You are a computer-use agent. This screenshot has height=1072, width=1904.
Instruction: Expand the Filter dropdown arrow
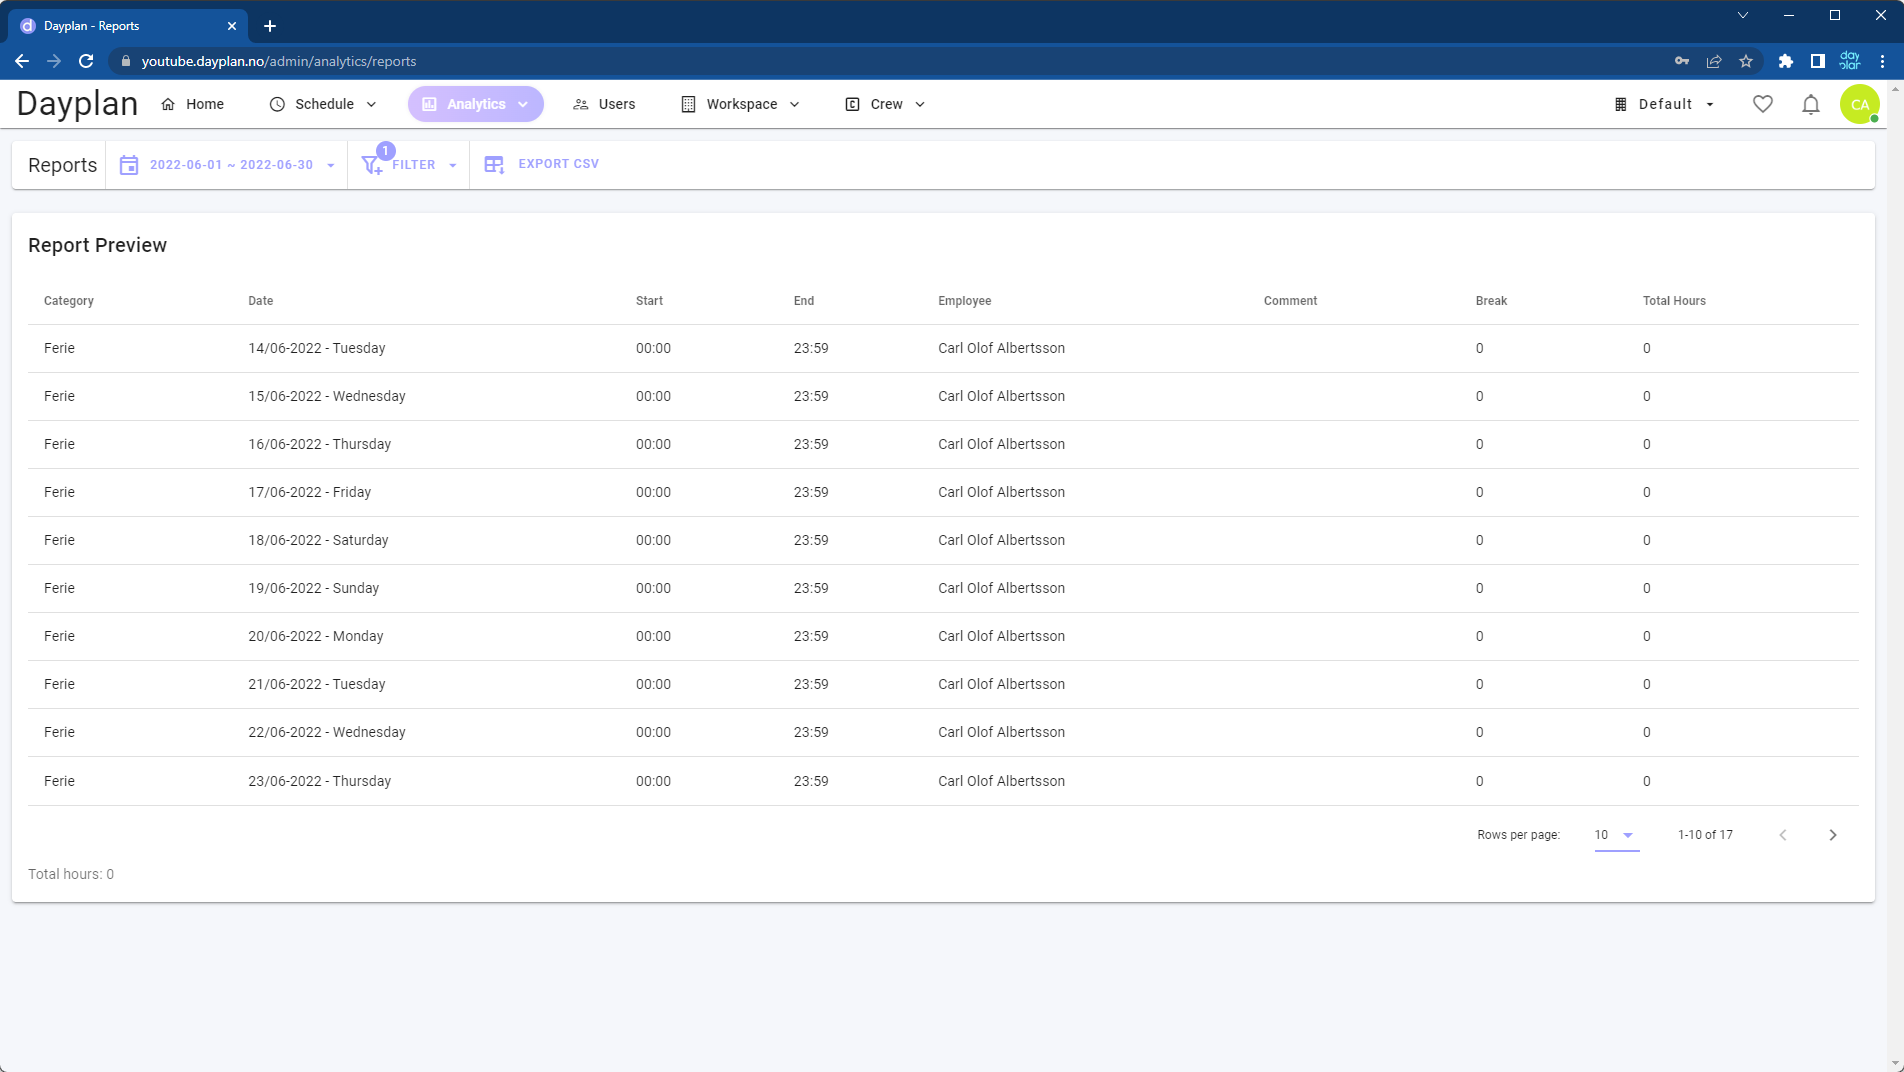coord(453,166)
